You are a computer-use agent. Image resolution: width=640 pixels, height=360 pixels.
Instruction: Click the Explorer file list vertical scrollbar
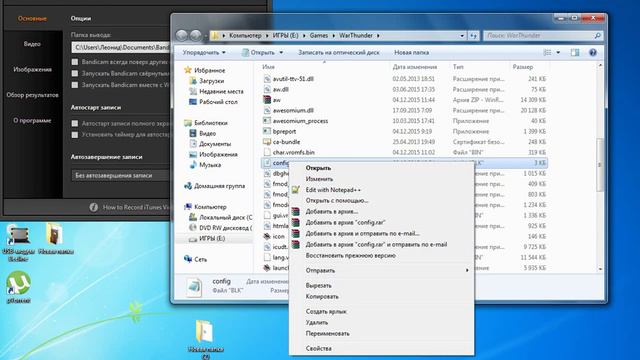(x=600, y=164)
